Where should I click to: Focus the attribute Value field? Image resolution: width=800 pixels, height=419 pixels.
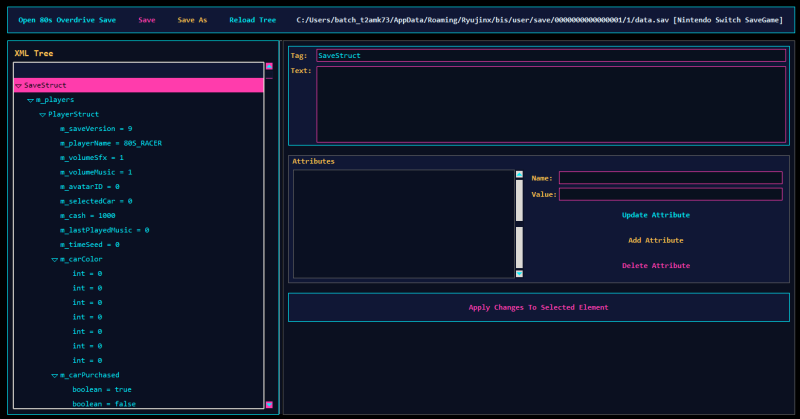pyautogui.click(x=670, y=194)
